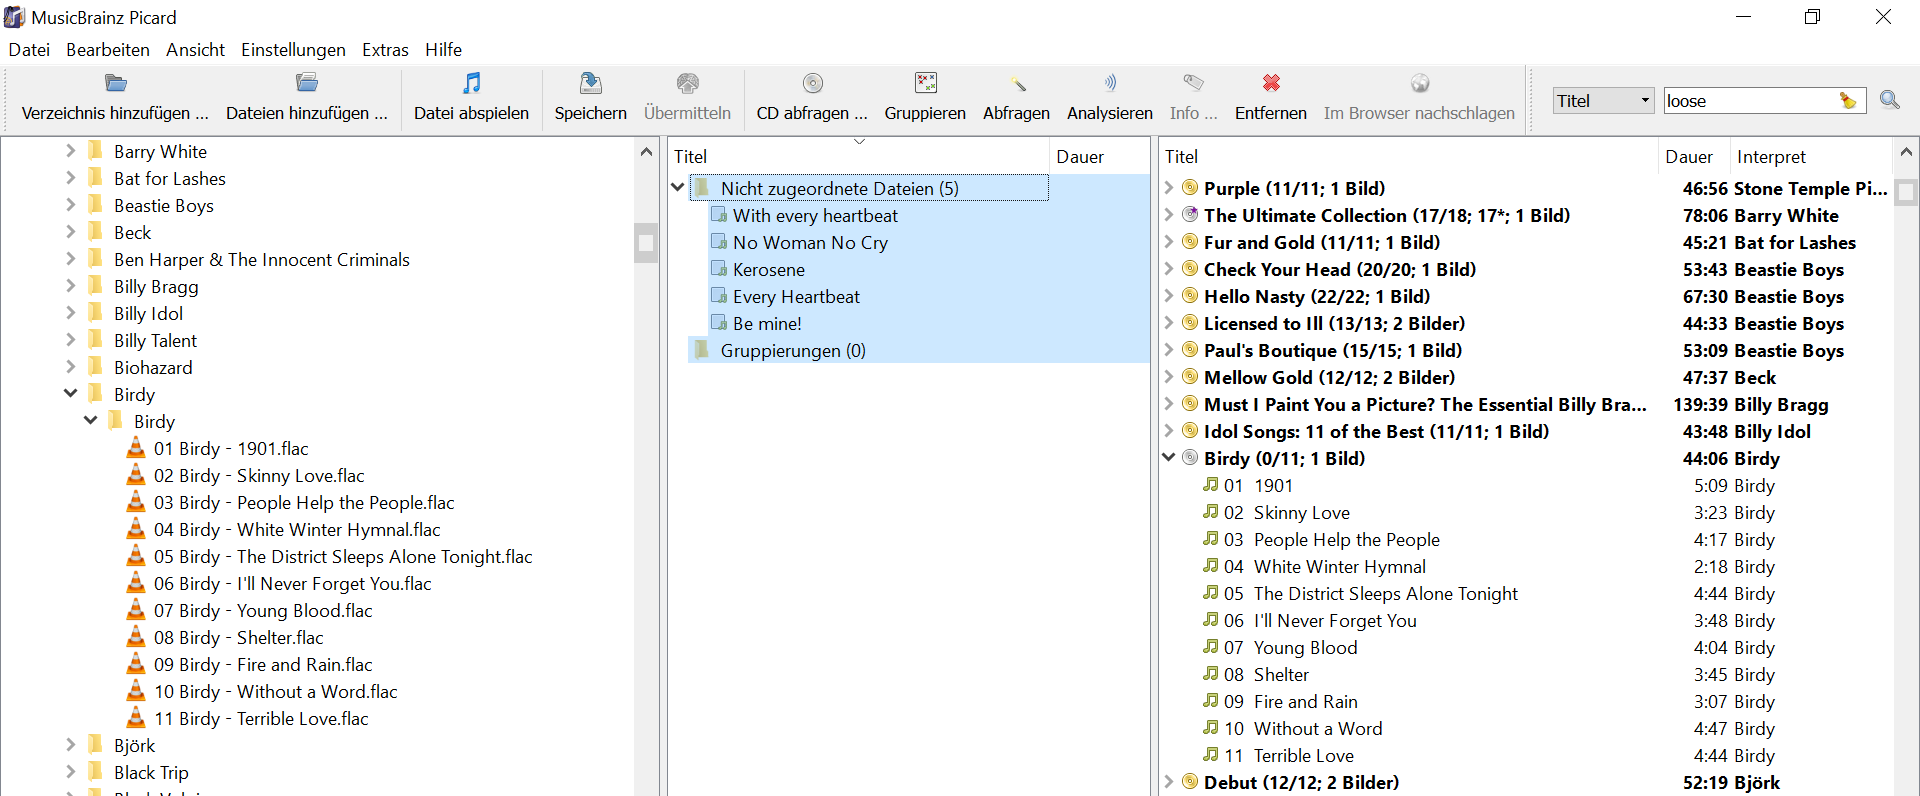Open the Titel search type dropdown
The image size is (1920, 796).
tap(1604, 100)
